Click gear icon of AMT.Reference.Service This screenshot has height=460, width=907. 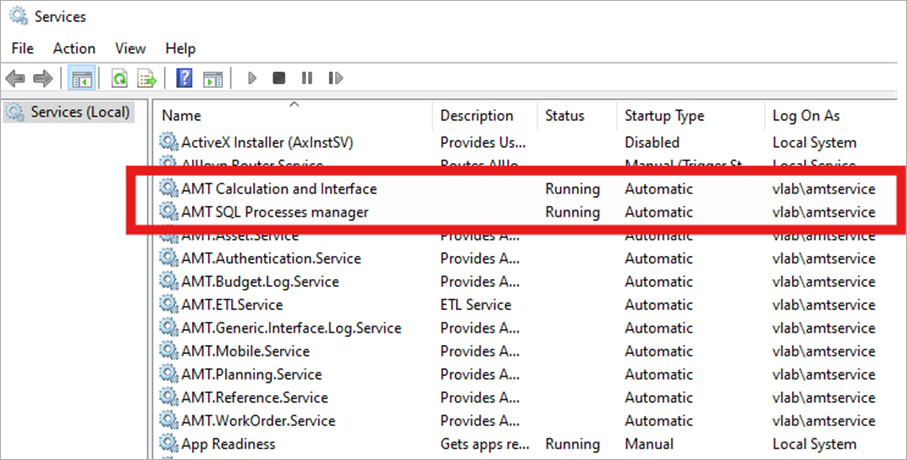click(x=168, y=396)
